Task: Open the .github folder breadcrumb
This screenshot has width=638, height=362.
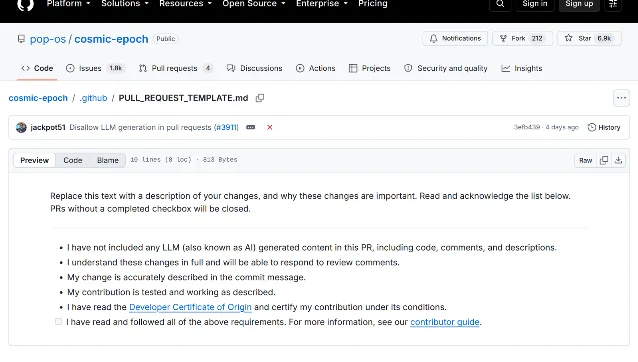Action: (x=93, y=98)
